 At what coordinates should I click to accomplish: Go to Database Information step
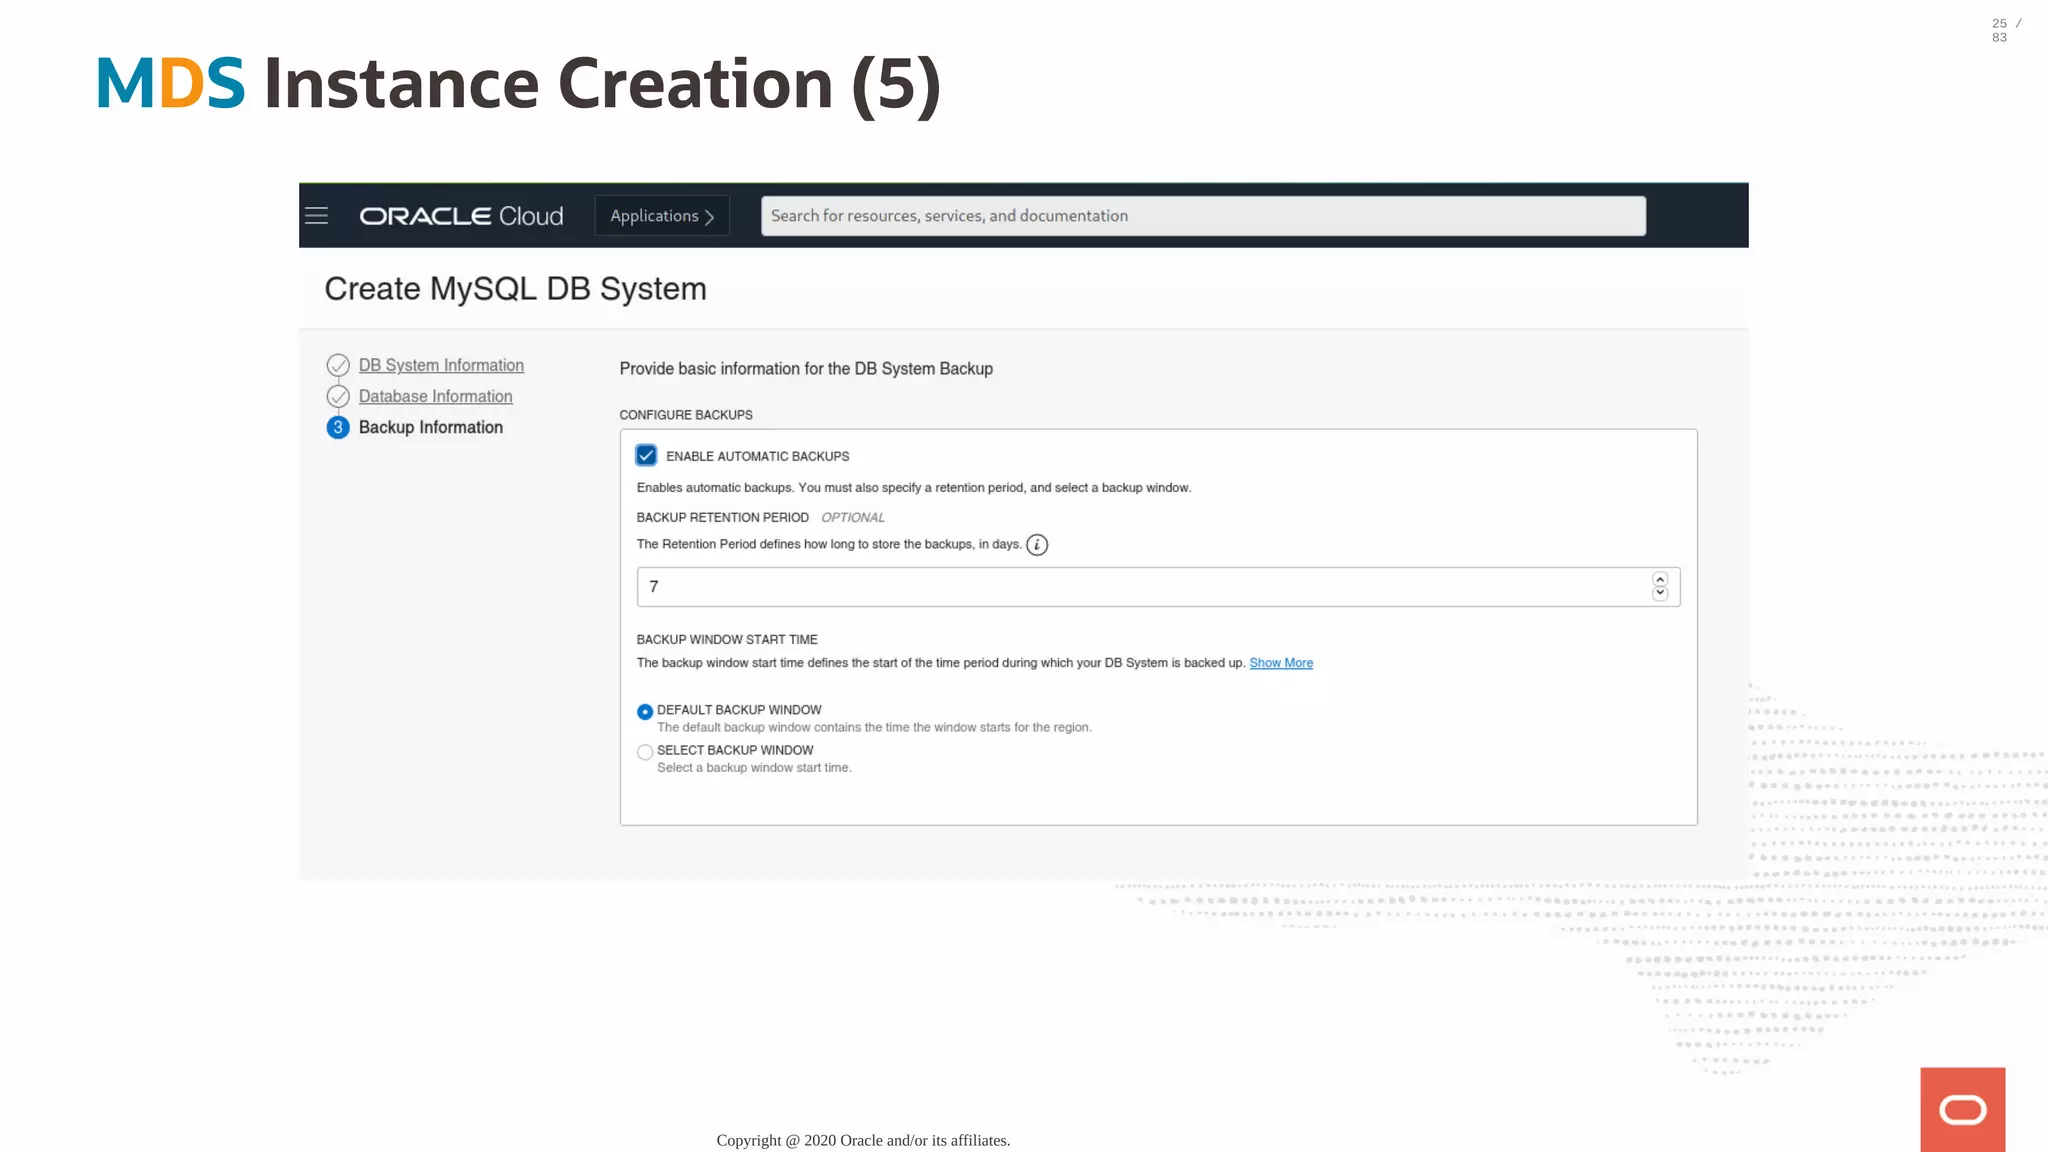(x=435, y=396)
